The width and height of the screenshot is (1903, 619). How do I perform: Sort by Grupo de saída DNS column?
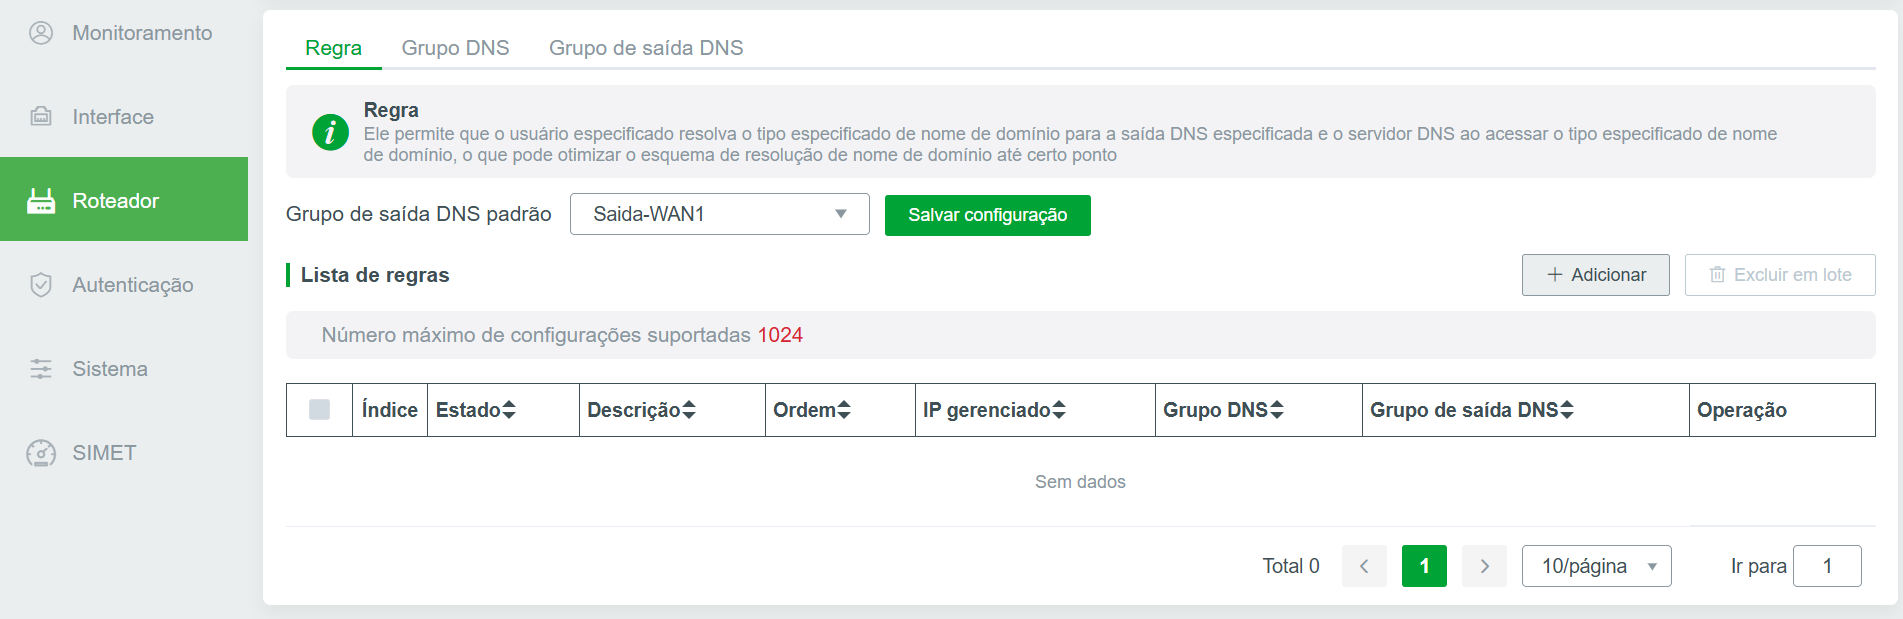point(1567,410)
